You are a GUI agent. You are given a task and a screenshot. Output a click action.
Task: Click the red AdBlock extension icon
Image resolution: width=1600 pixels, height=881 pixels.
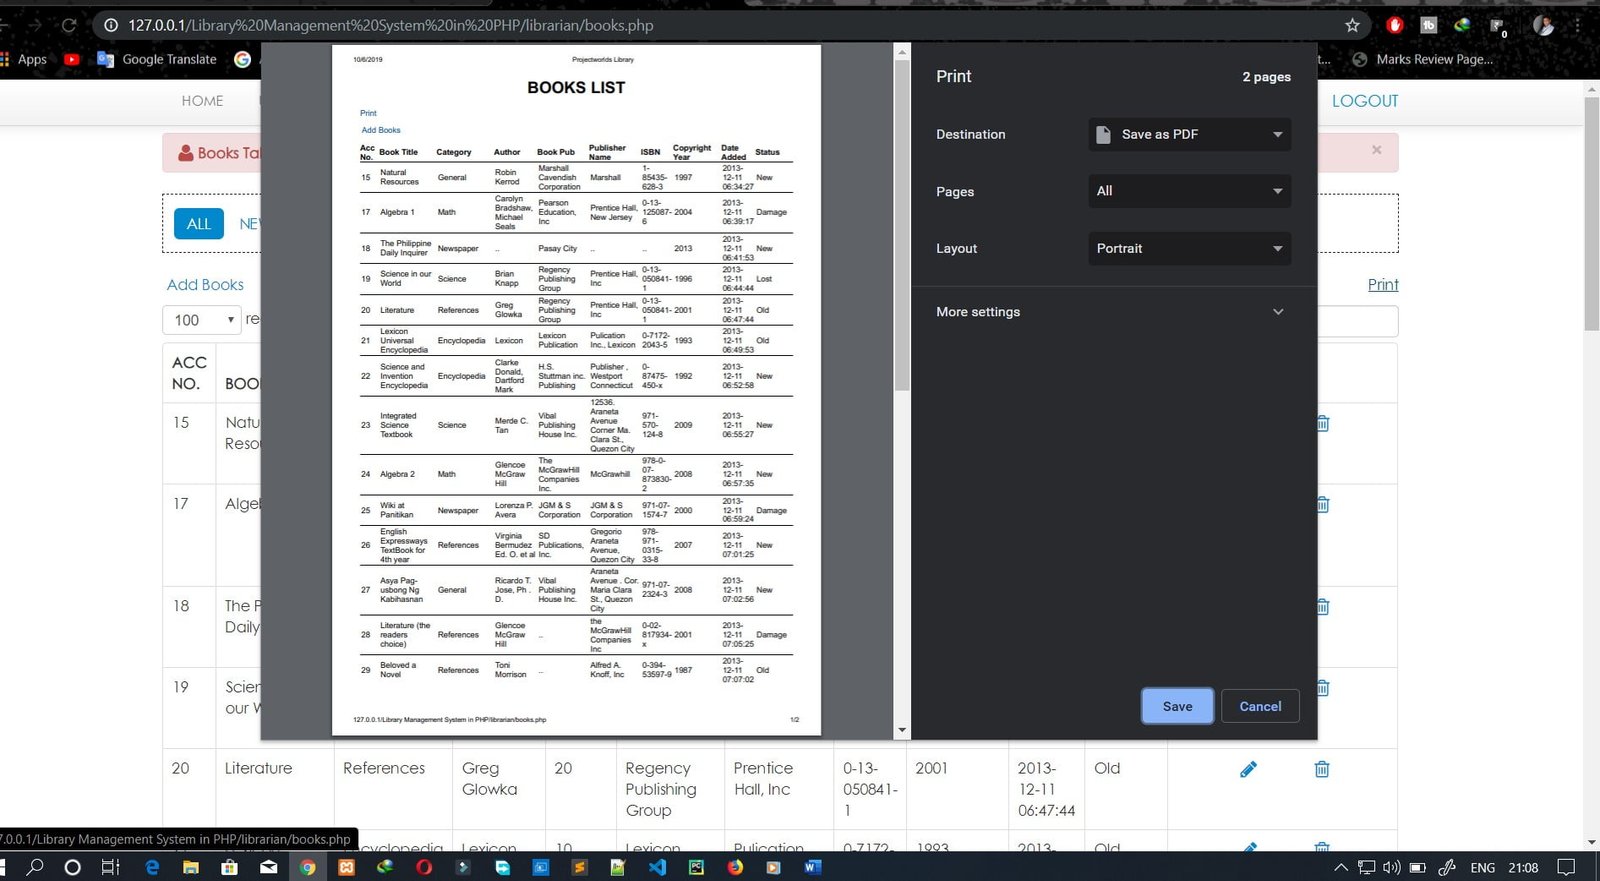coord(1395,25)
